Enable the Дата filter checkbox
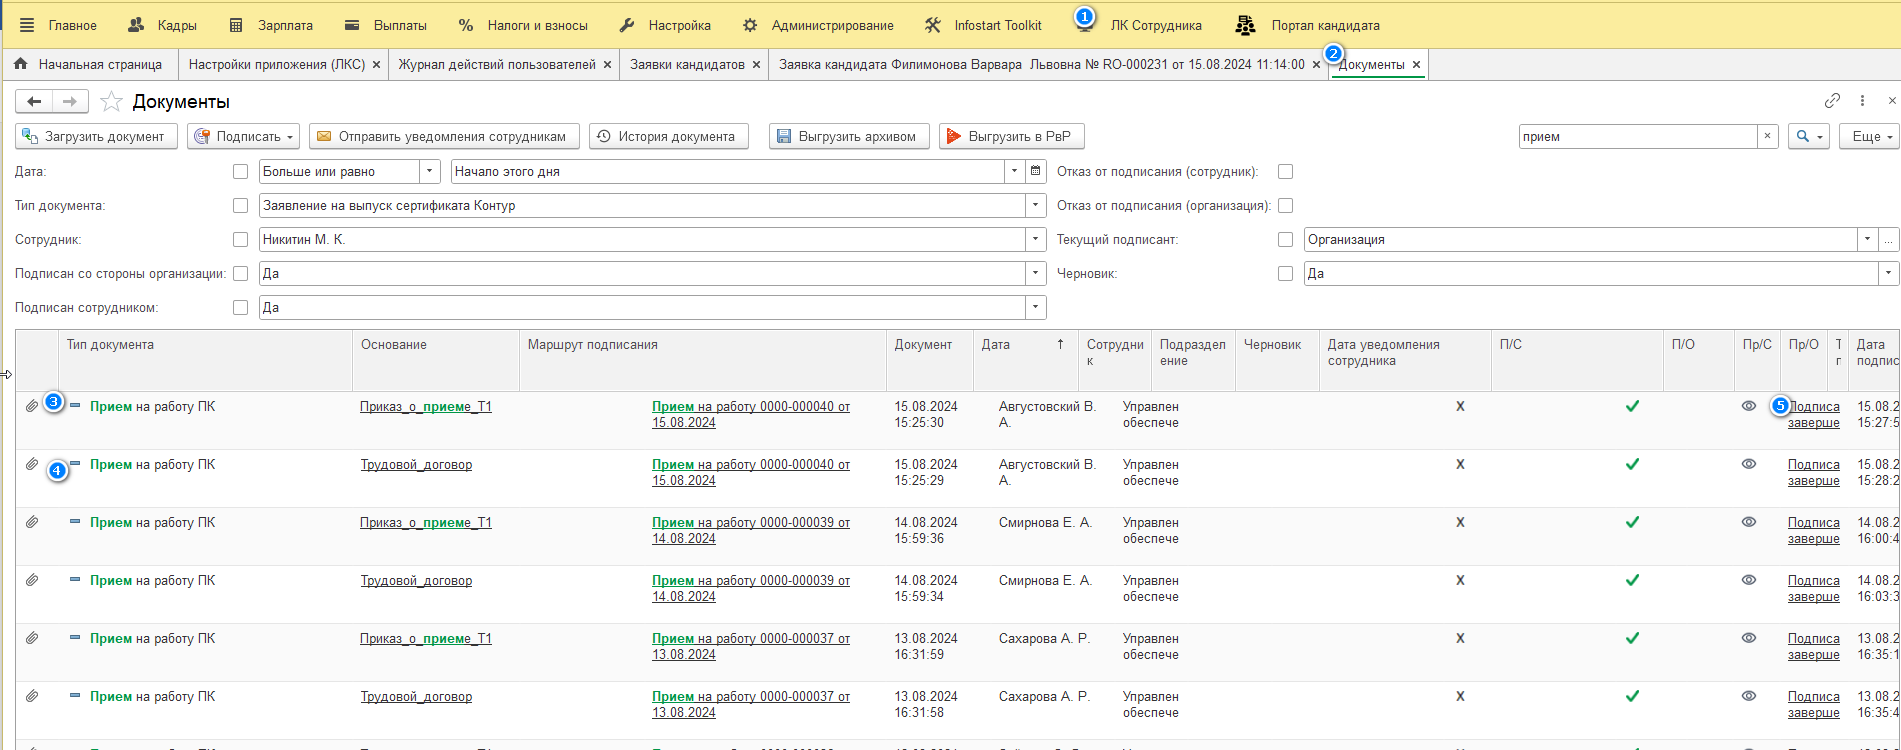The image size is (1901, 750). (x=240, y=172)
